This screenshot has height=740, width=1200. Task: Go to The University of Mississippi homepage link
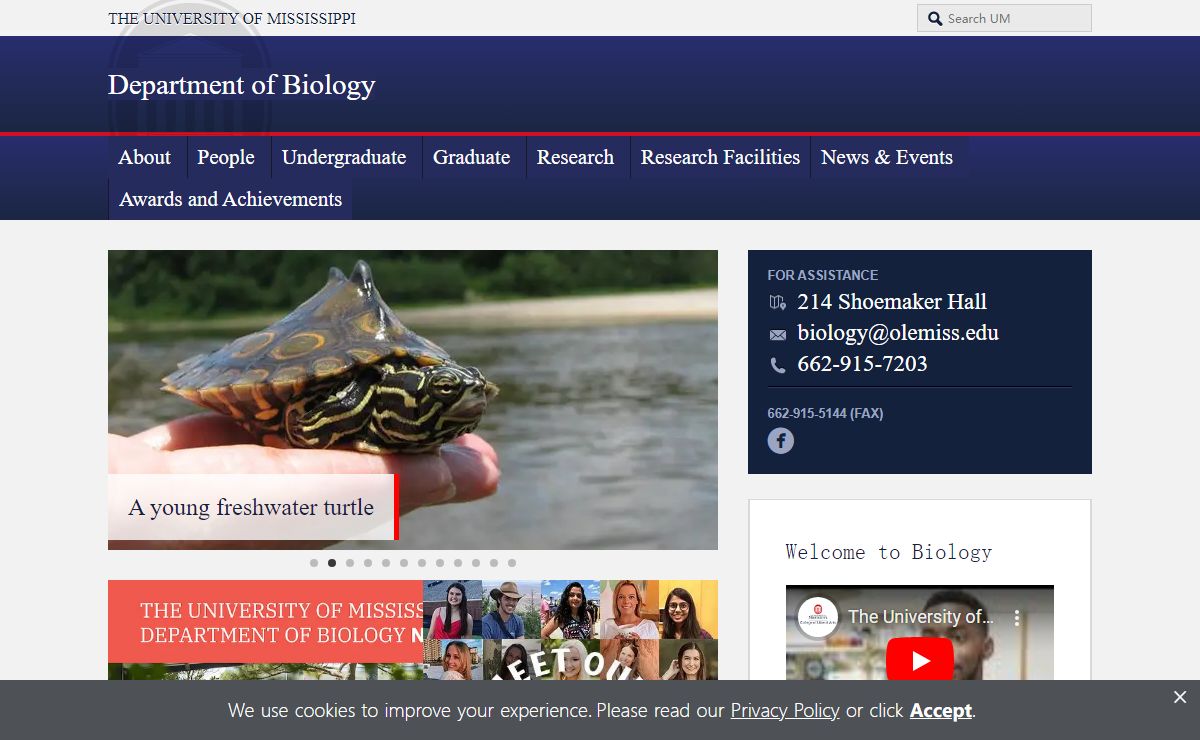click(x=232, y=18)
